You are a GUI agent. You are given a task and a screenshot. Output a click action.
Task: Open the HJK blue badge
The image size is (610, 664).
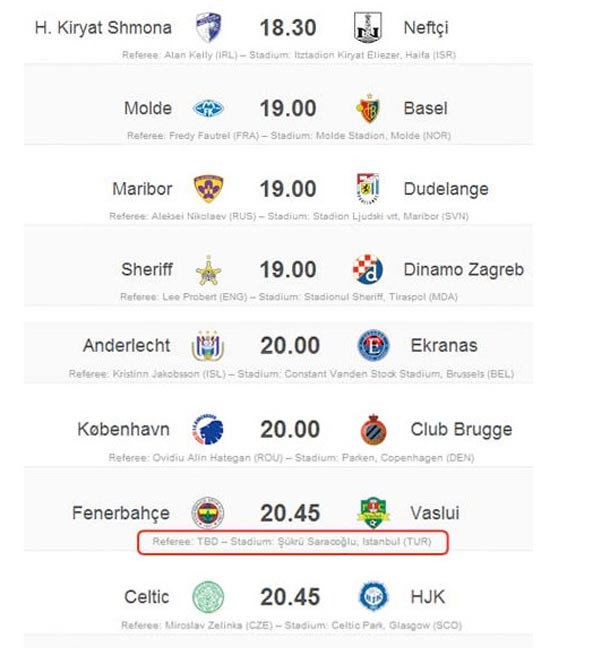click(373, 596)
